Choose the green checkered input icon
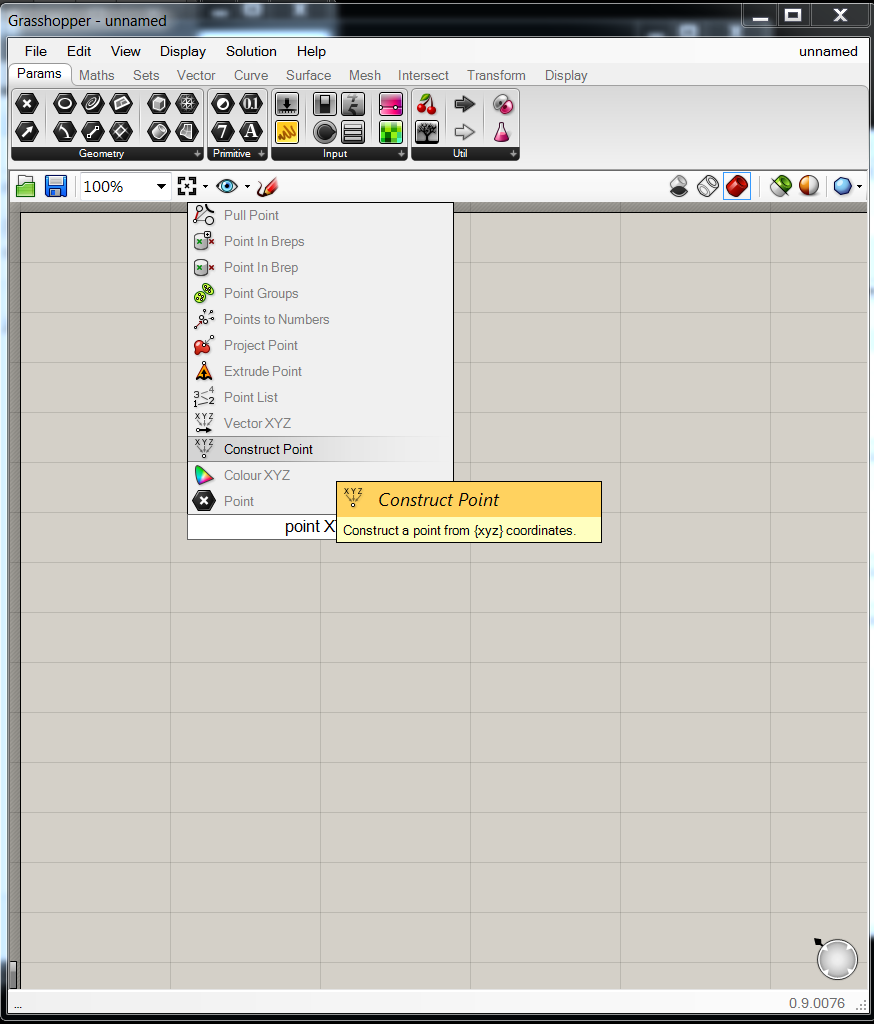This screenshot has height=1024, width=874. [391, 132]
